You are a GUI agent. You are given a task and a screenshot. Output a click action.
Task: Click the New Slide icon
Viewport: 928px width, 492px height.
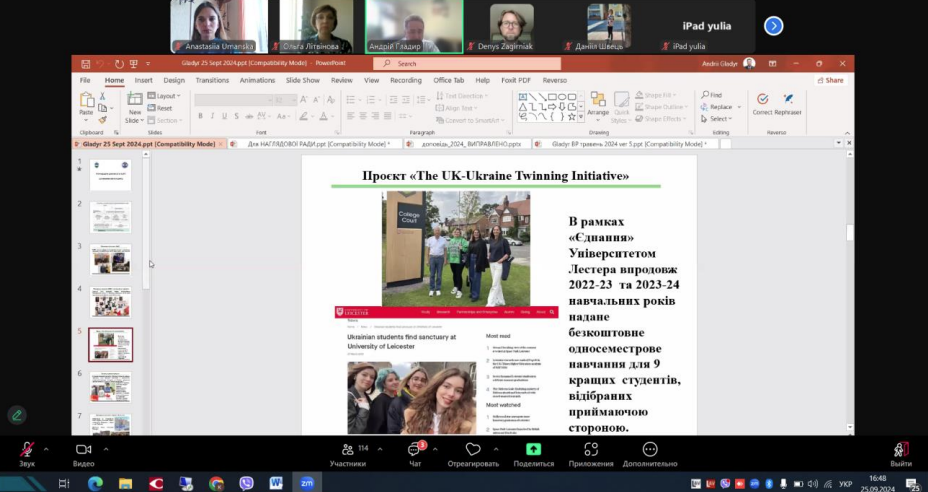[x=135, y=99]
